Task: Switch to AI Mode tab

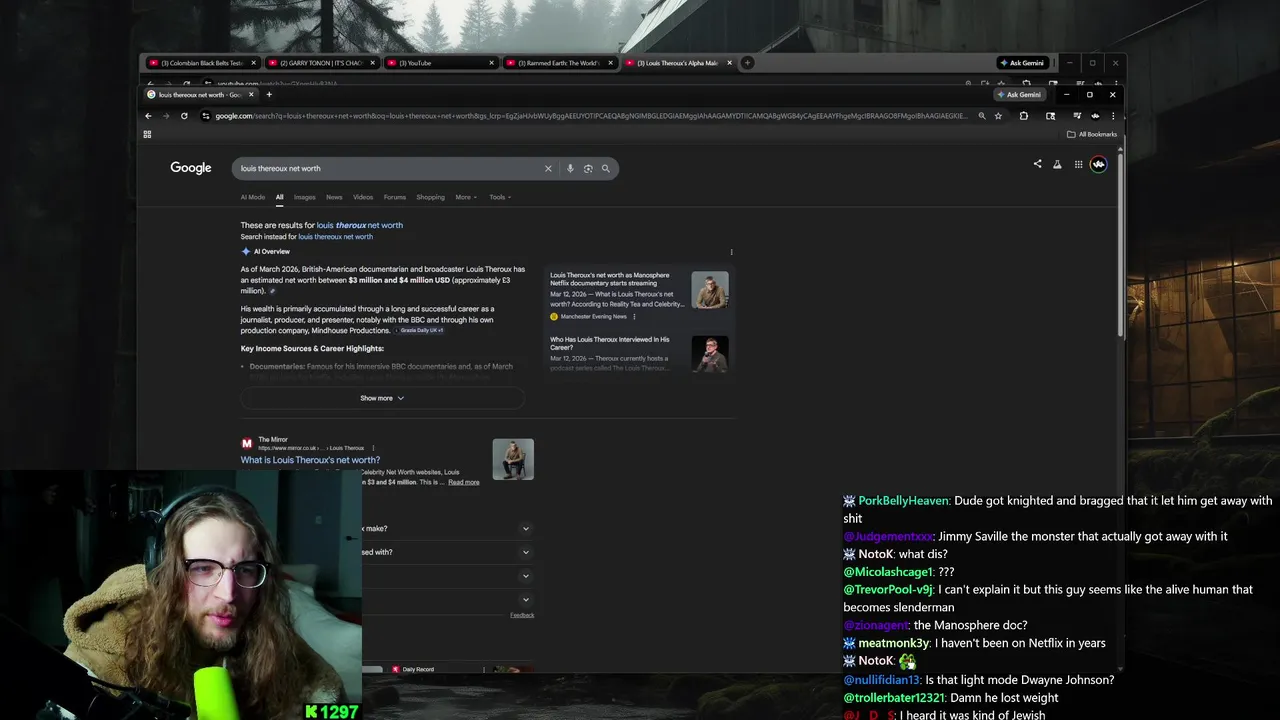Action: coord(253,197)
